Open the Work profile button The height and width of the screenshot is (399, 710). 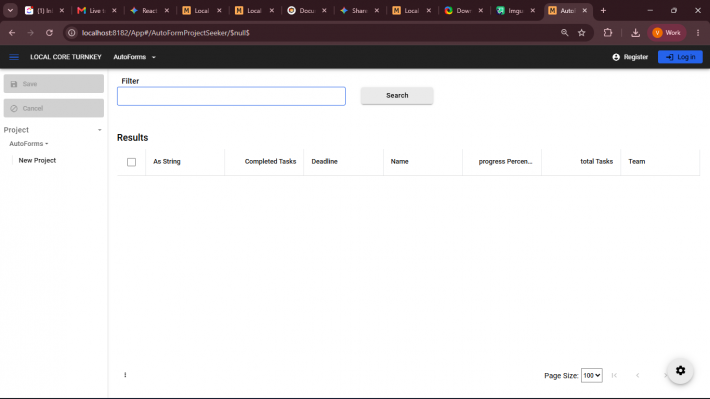pyautogui.click(x=667, y=33)
